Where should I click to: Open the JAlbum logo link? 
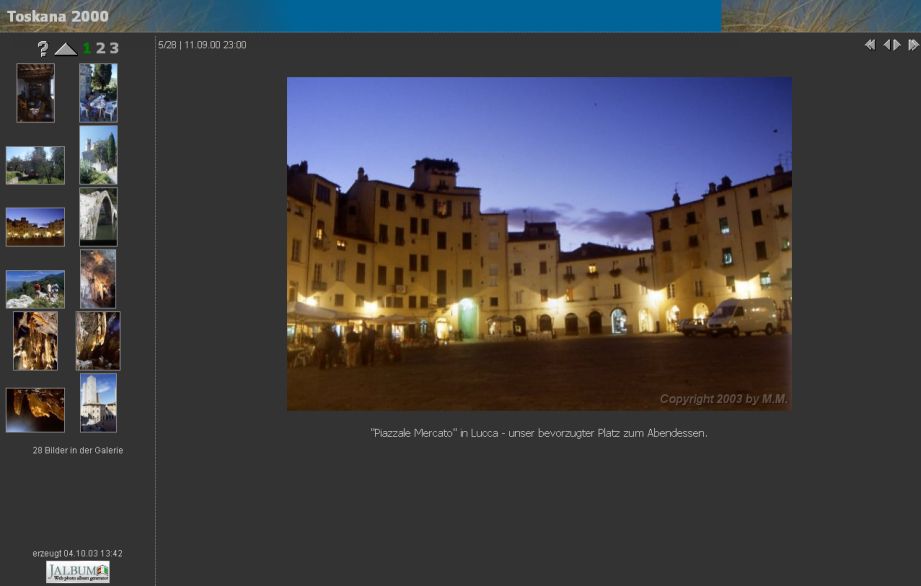[77, 572]
